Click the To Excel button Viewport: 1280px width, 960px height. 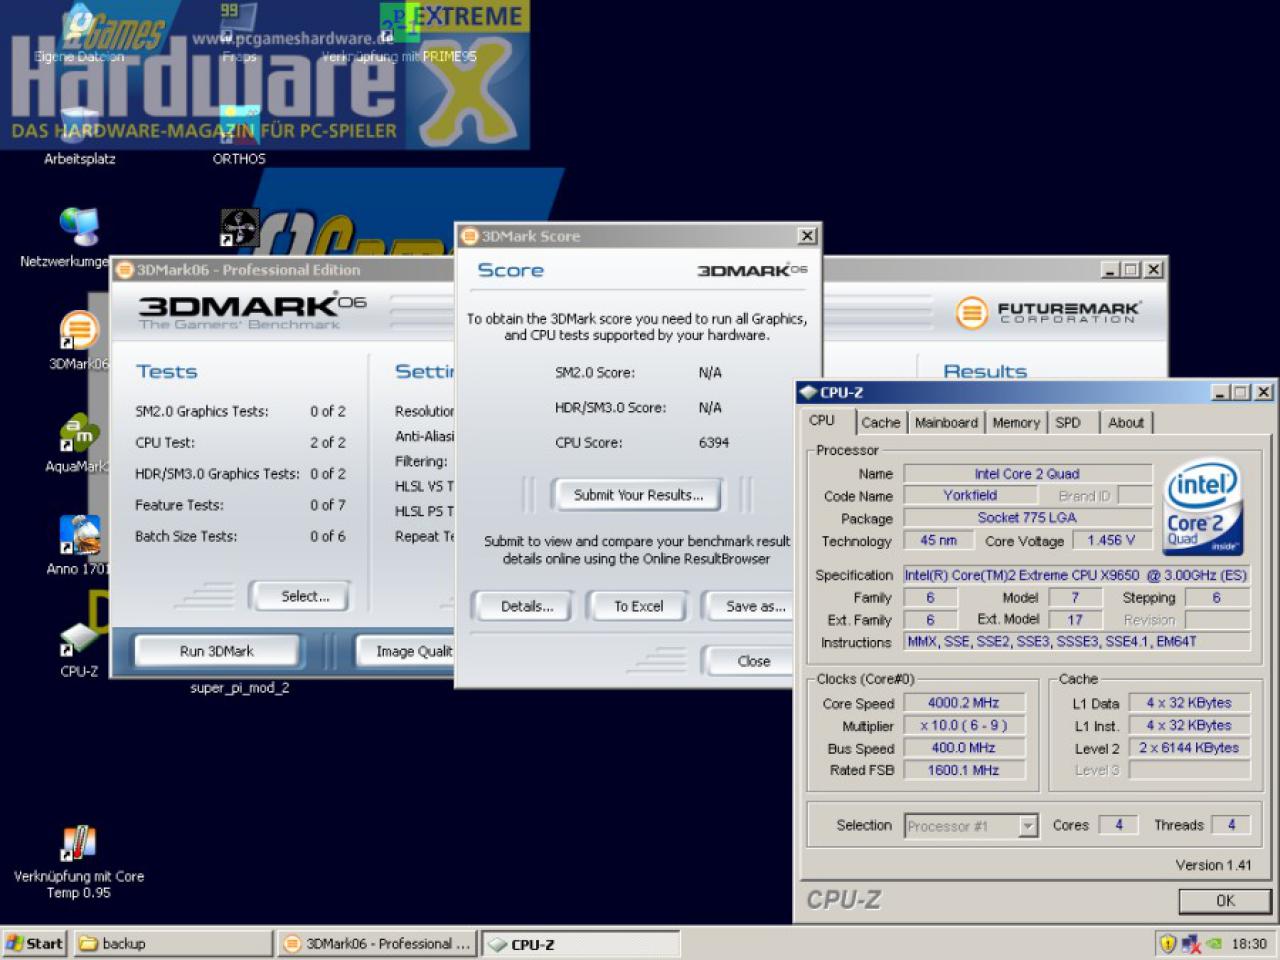click(x=638, y=606)
